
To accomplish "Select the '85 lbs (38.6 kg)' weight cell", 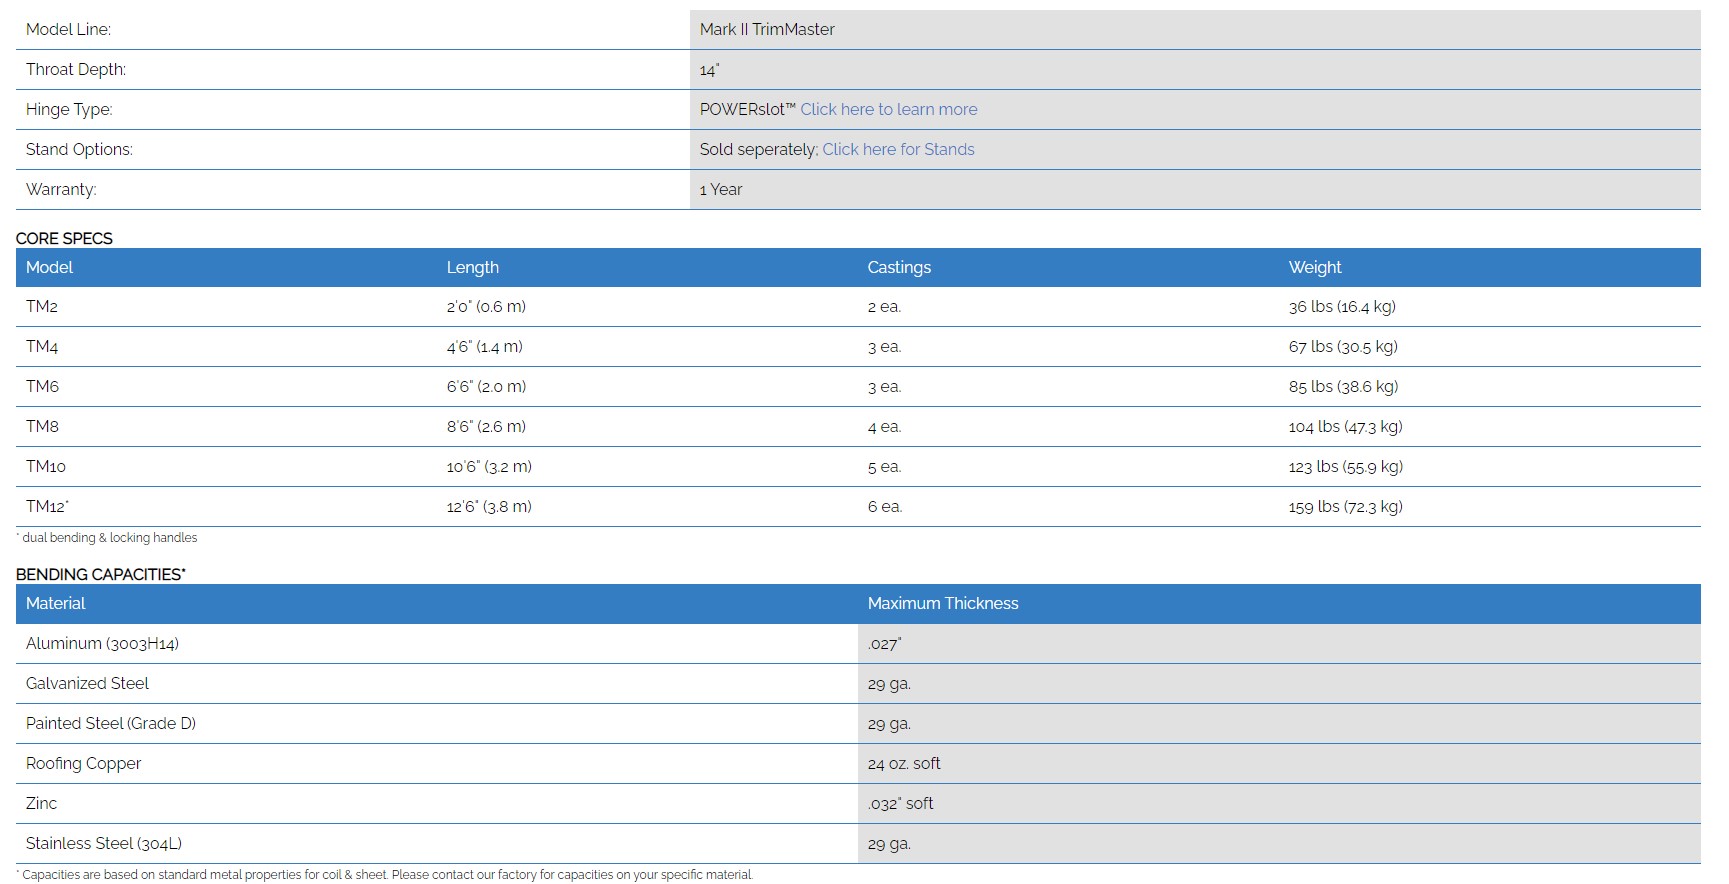I will coord(1343,386).
